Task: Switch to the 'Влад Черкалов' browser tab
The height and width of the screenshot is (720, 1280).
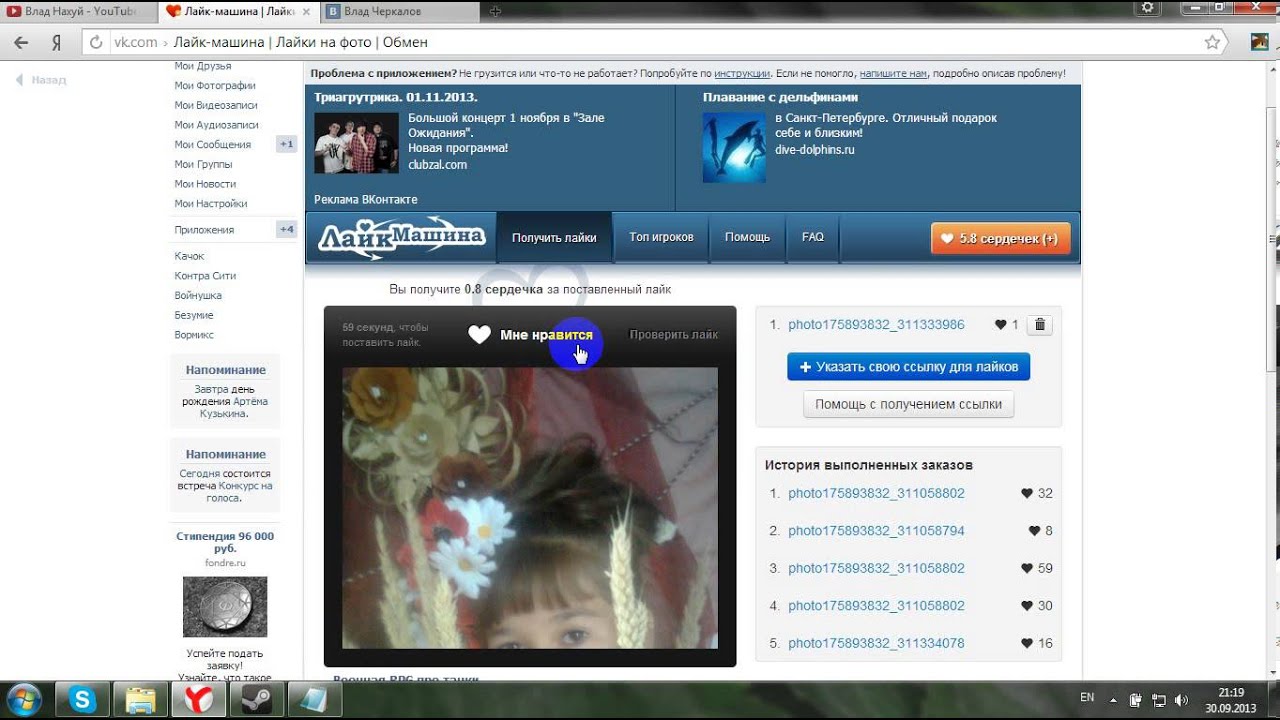Action: click(x=396, y=12)
